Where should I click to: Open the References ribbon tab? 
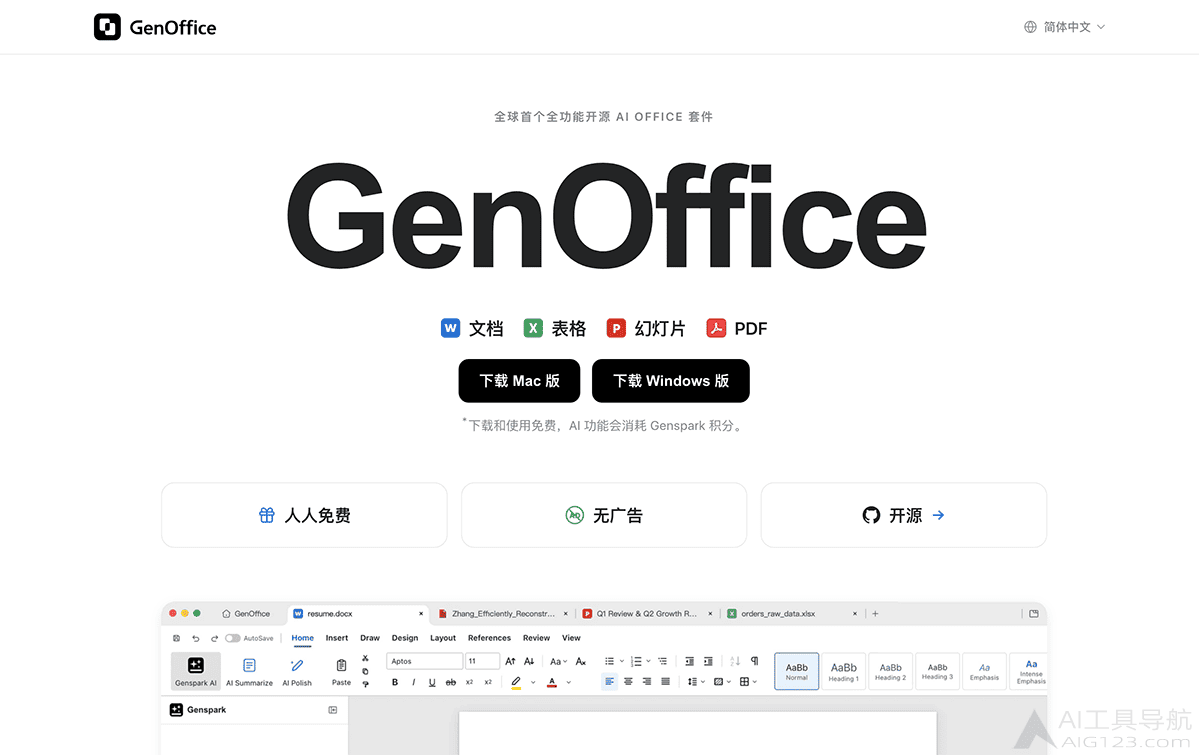[489, 638]
